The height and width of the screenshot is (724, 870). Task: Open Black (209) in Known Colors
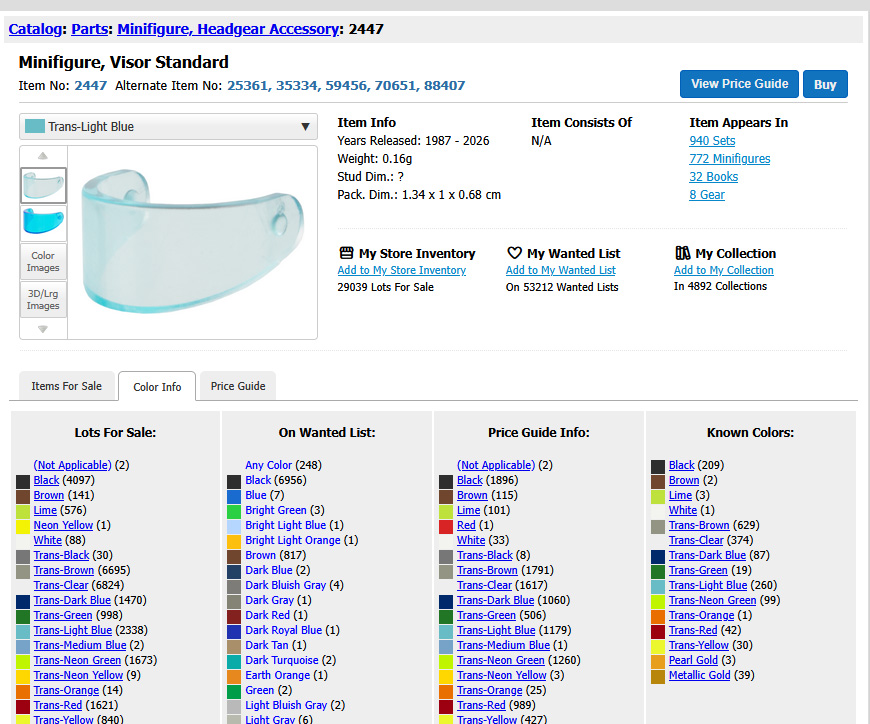click(x=681, y=465)
